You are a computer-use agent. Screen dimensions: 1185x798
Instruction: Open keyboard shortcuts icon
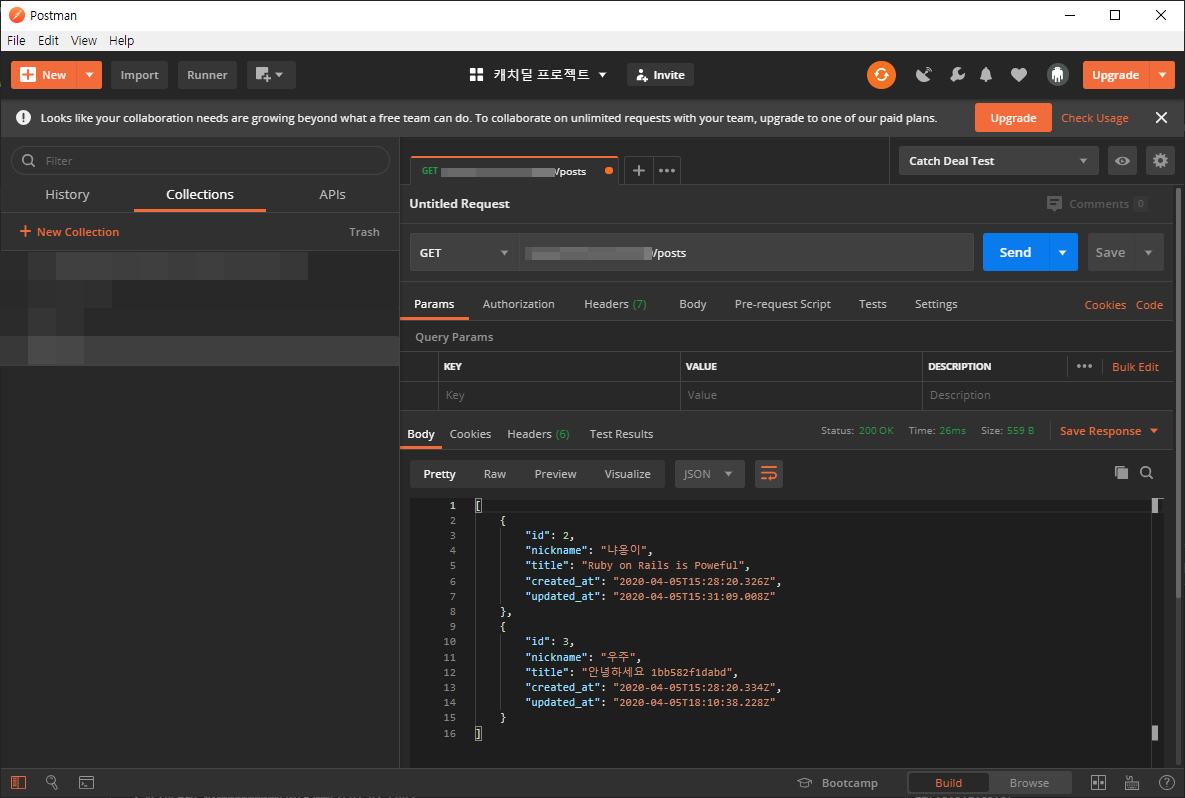1131,782
